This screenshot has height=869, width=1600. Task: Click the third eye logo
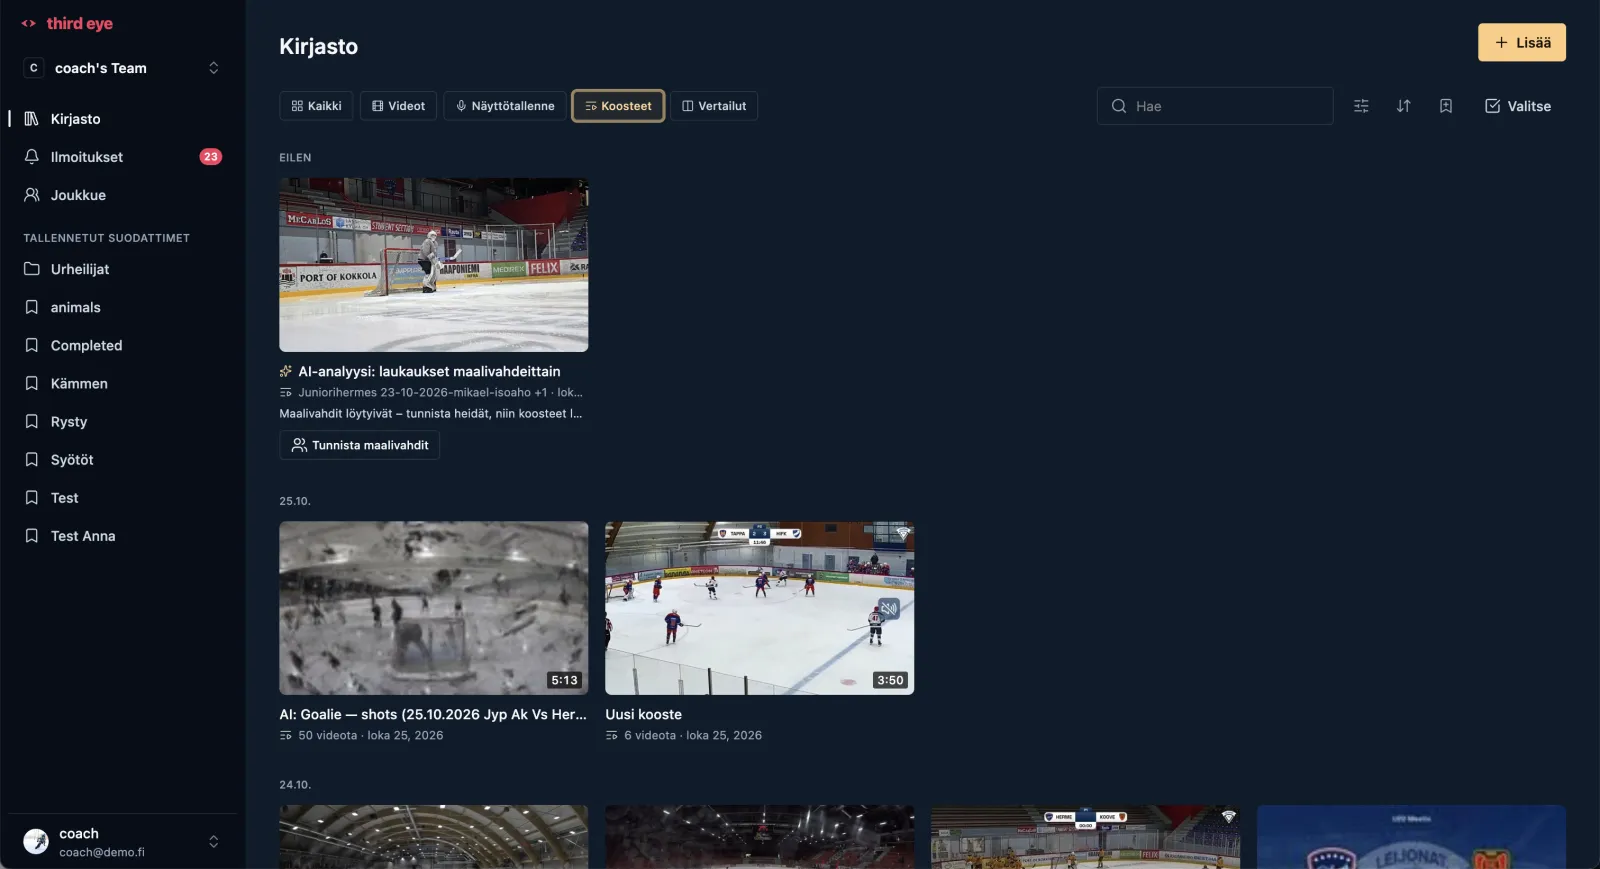click(67, 23)
